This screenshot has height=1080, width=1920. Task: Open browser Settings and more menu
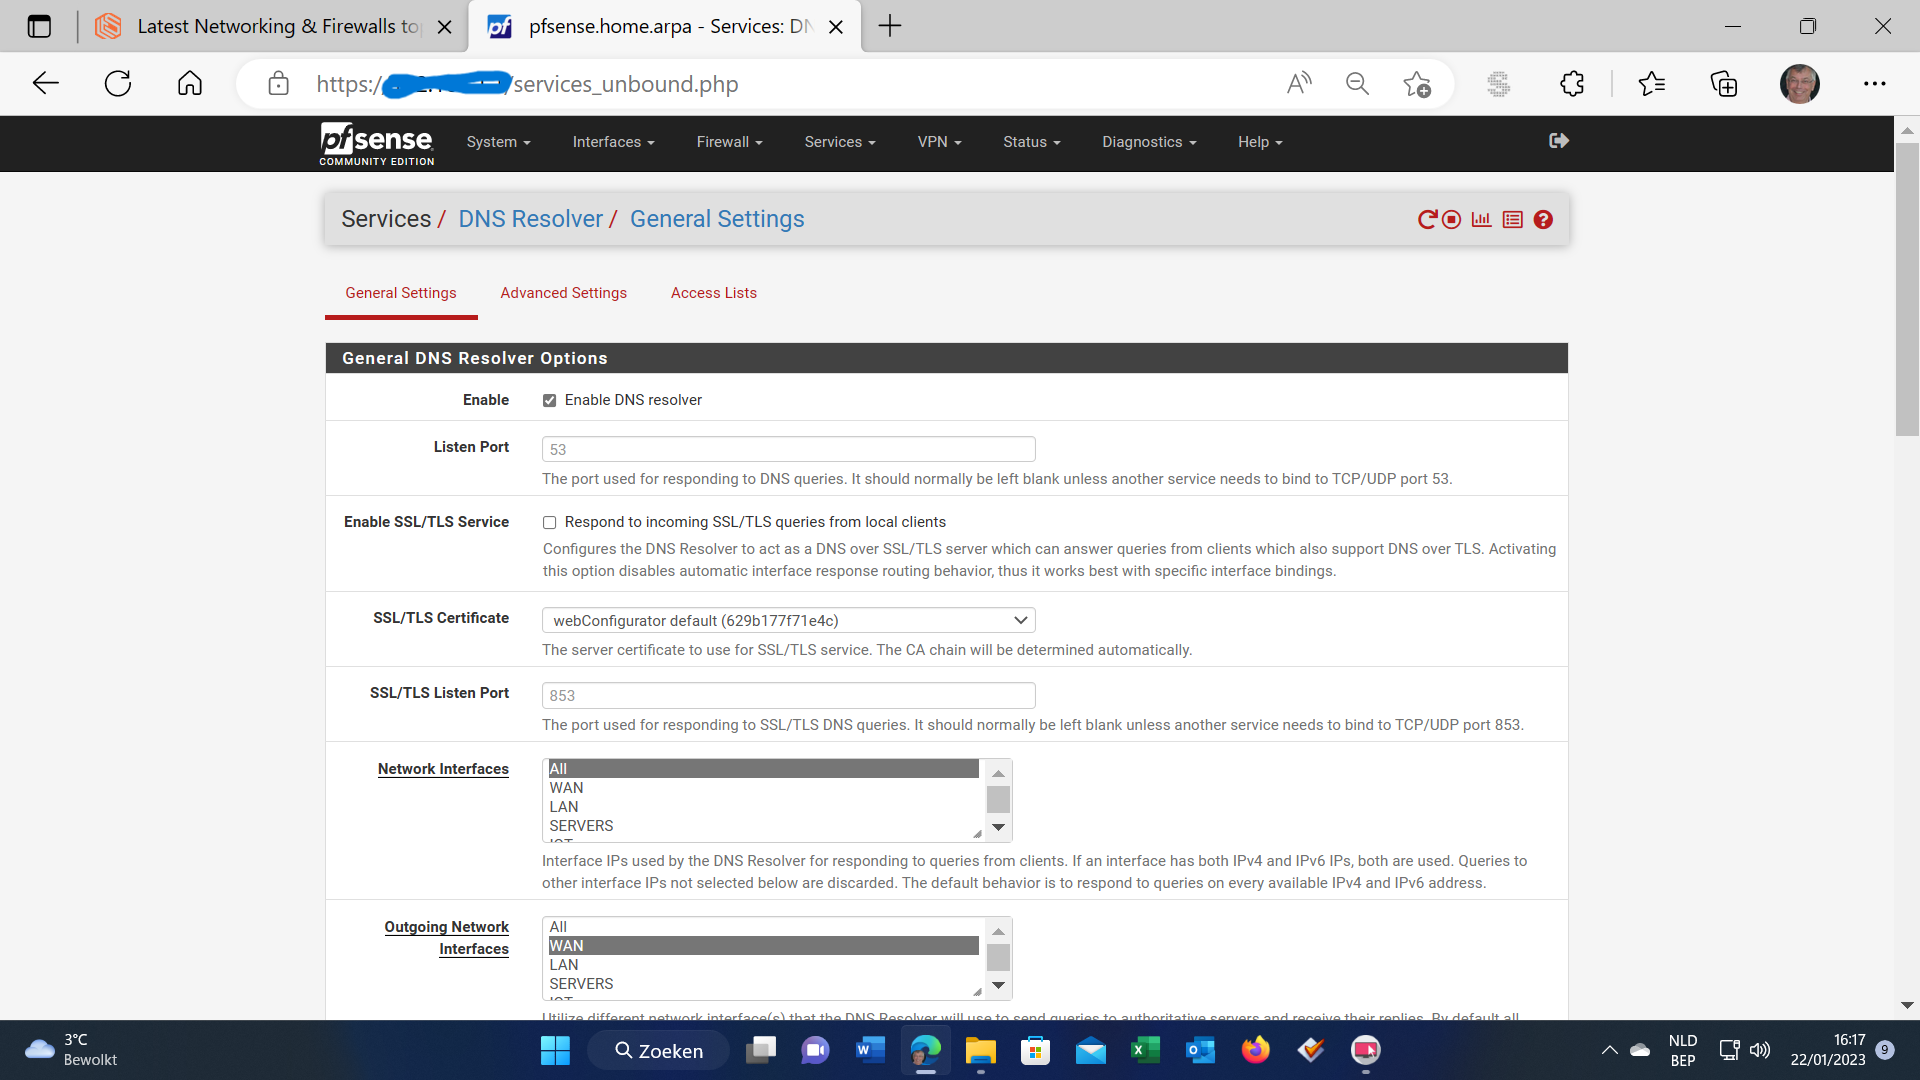[x=1875, y=84]
